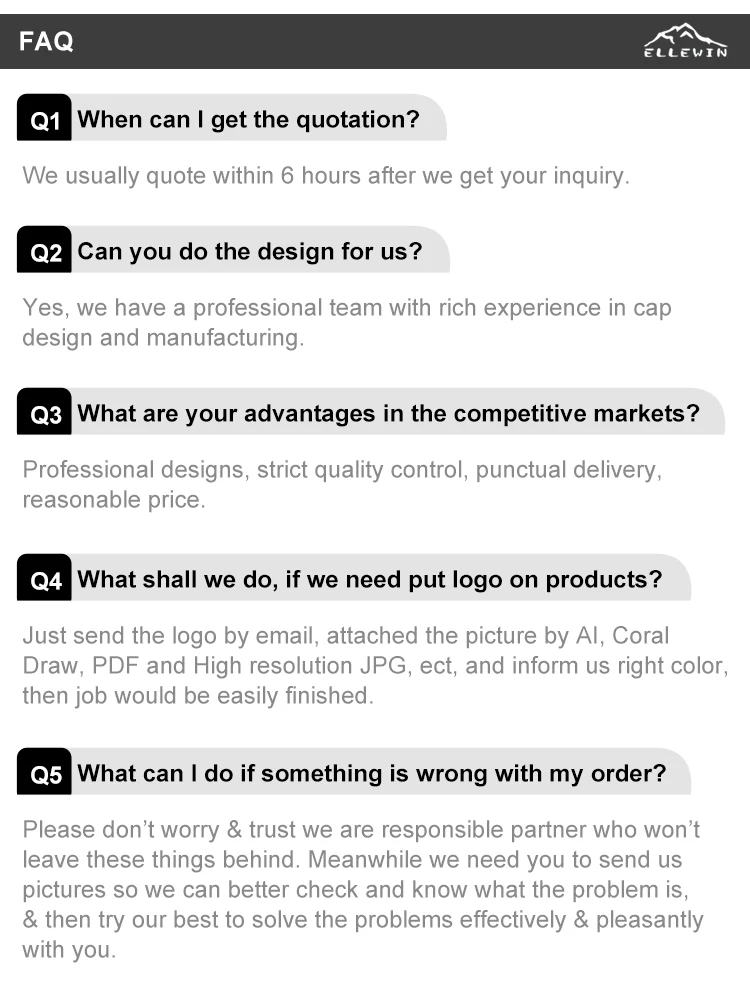This screenshot has height=993, width=750.
Task: Click "then job would be easily finished." line
Action: [198, 696]
